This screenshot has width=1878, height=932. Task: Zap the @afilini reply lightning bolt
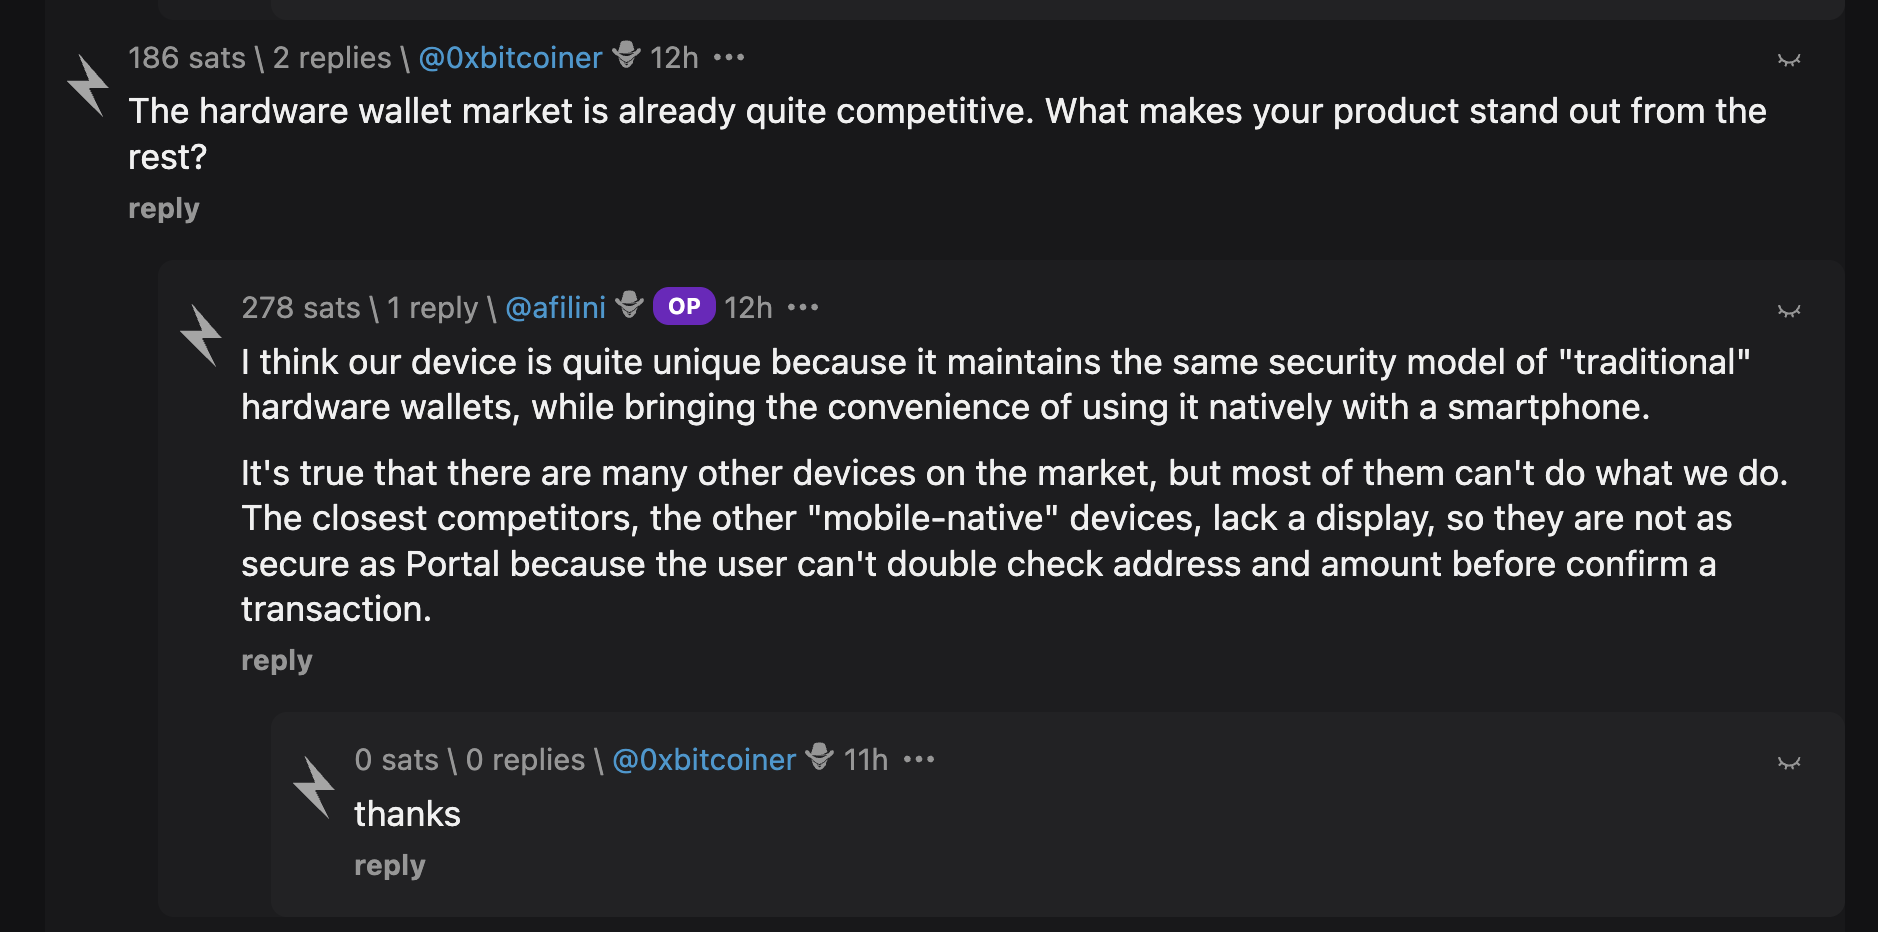[x=201, y=335]
